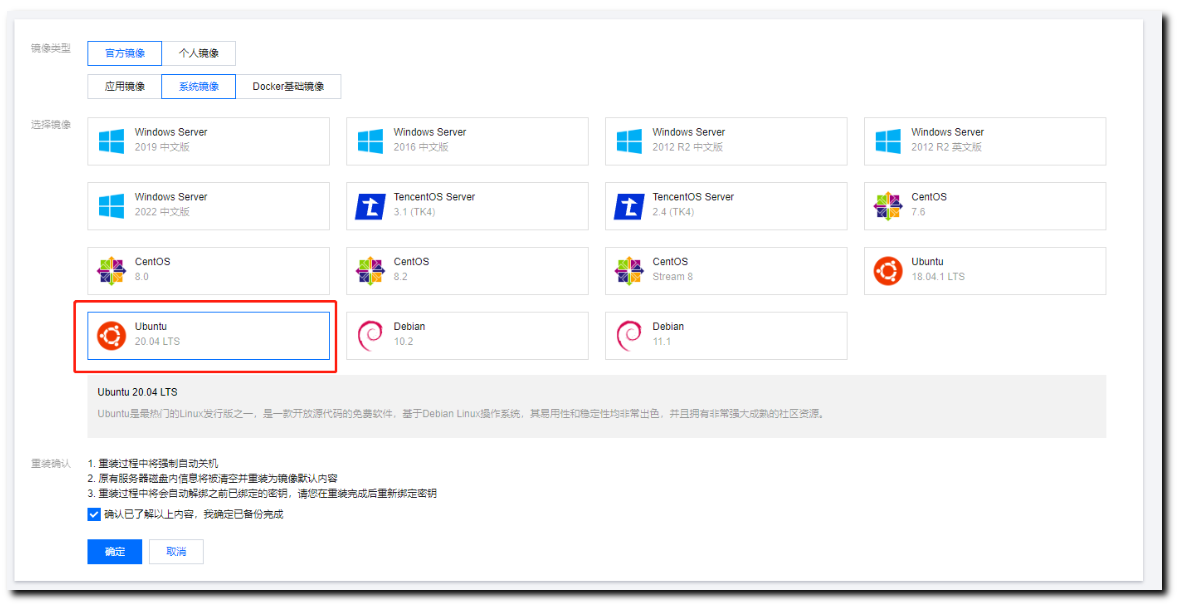Image resolution: width=1180 pixels, height=604 pixels.
Task: Switch to the 个人镜像 tab
Action: coord(199,53)
